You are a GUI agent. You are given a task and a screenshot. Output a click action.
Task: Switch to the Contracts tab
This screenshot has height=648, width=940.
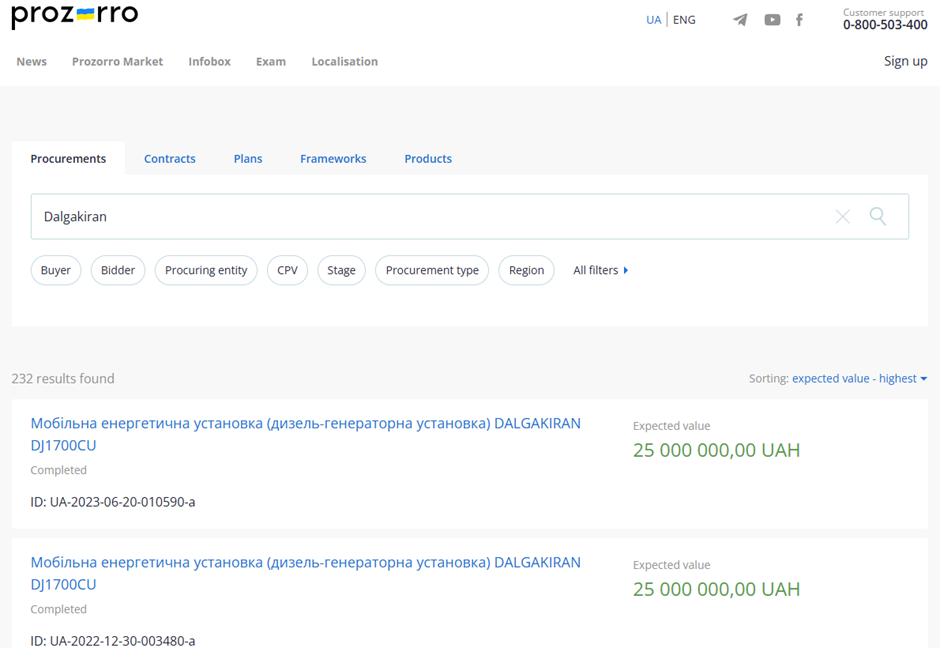[x=170, y=159]
